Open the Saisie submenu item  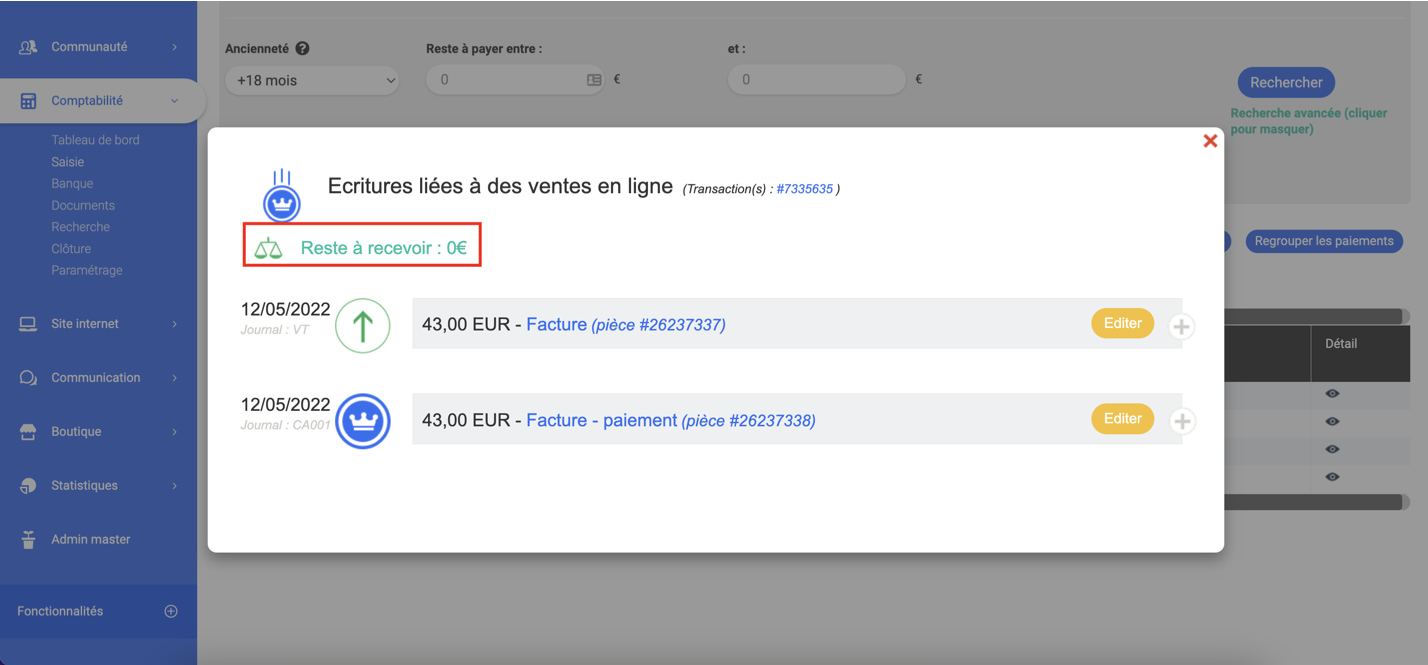click(x=68, y=162)
